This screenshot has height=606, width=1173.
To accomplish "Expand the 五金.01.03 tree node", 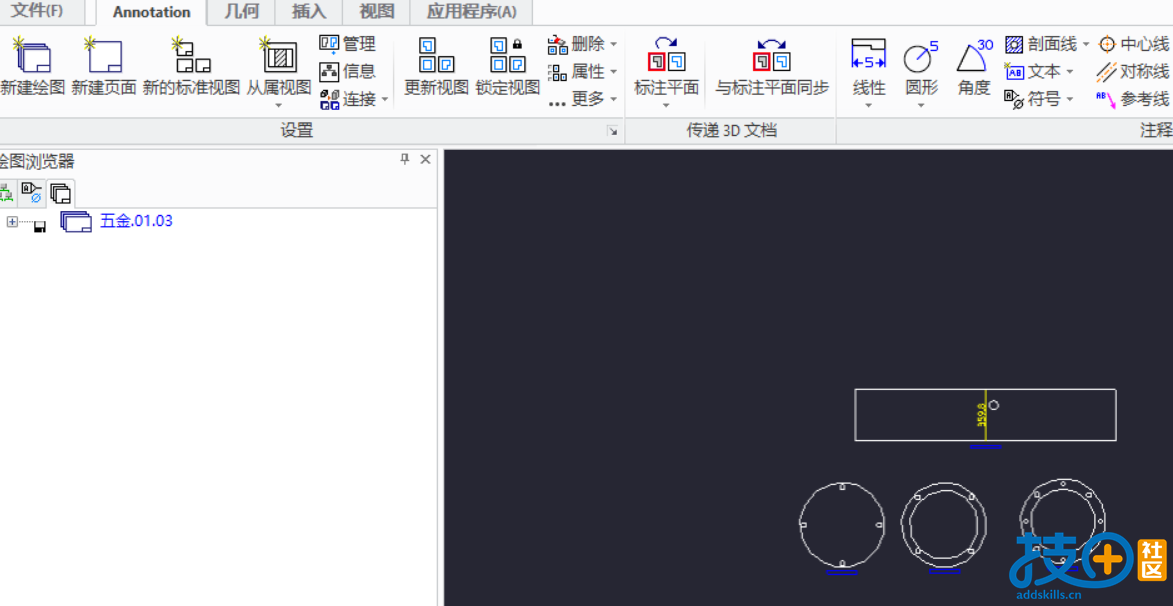I will tap(12, 221).
